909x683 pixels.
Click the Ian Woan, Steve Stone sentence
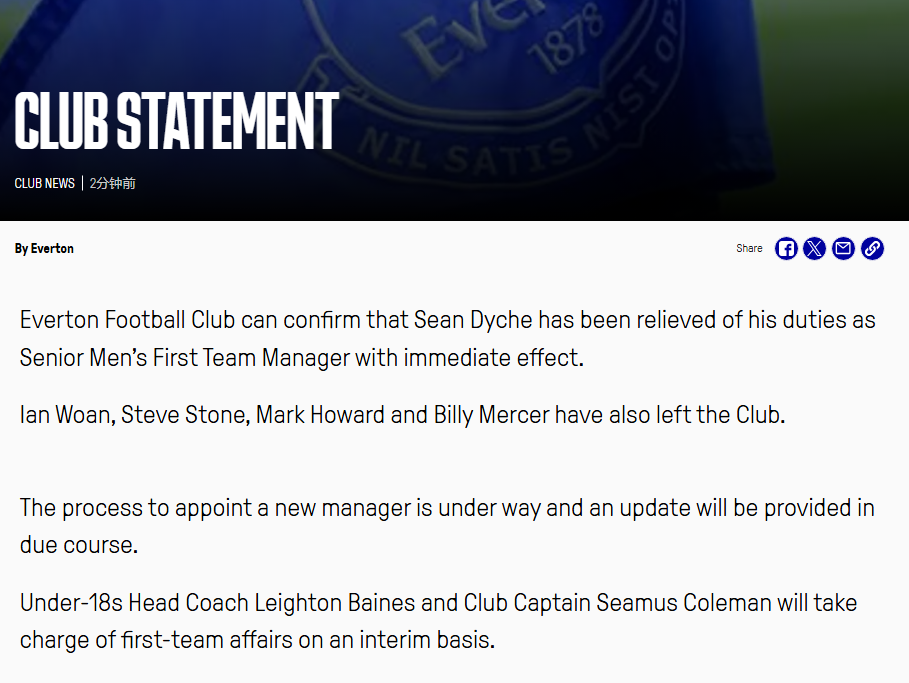(x=402, y=415)
